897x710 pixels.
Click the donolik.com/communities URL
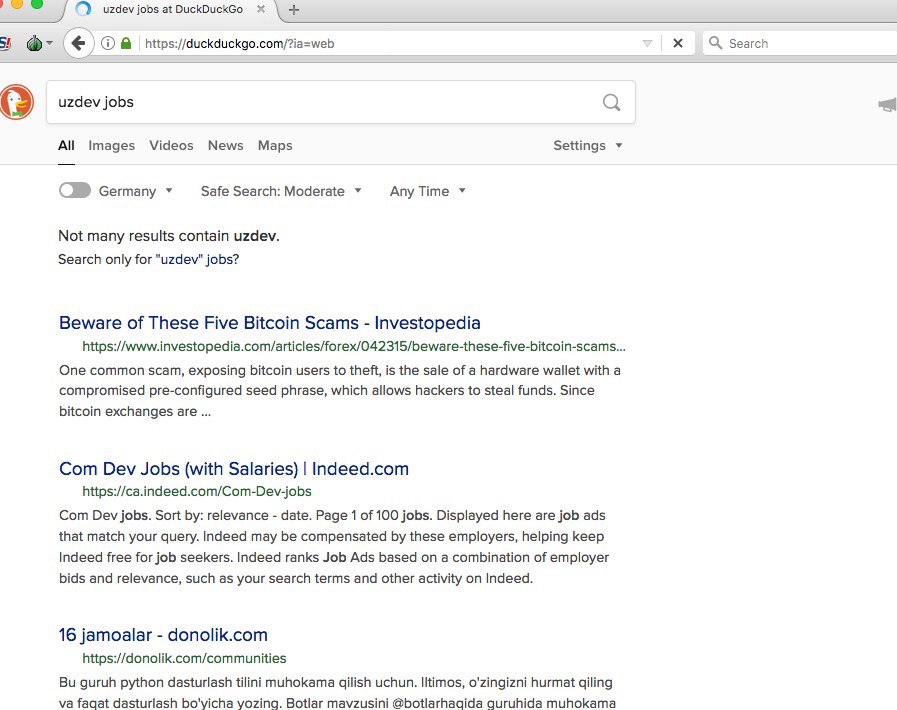click(184, 659)
